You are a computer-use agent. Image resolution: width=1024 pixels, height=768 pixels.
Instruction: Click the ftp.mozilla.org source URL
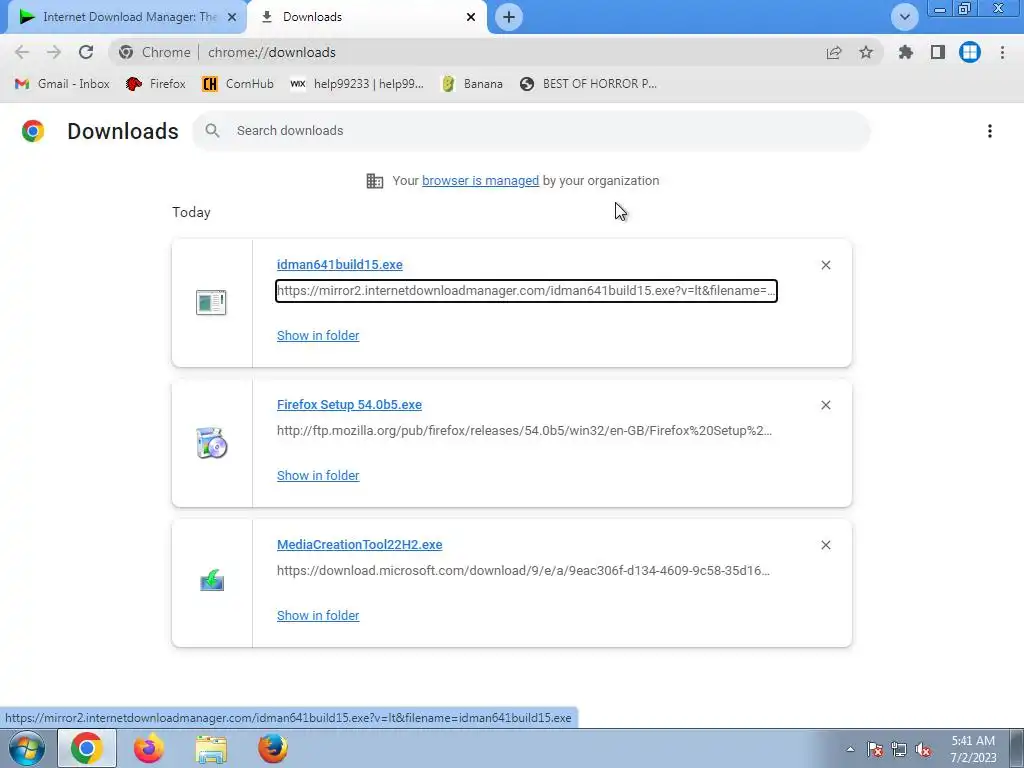524,431
